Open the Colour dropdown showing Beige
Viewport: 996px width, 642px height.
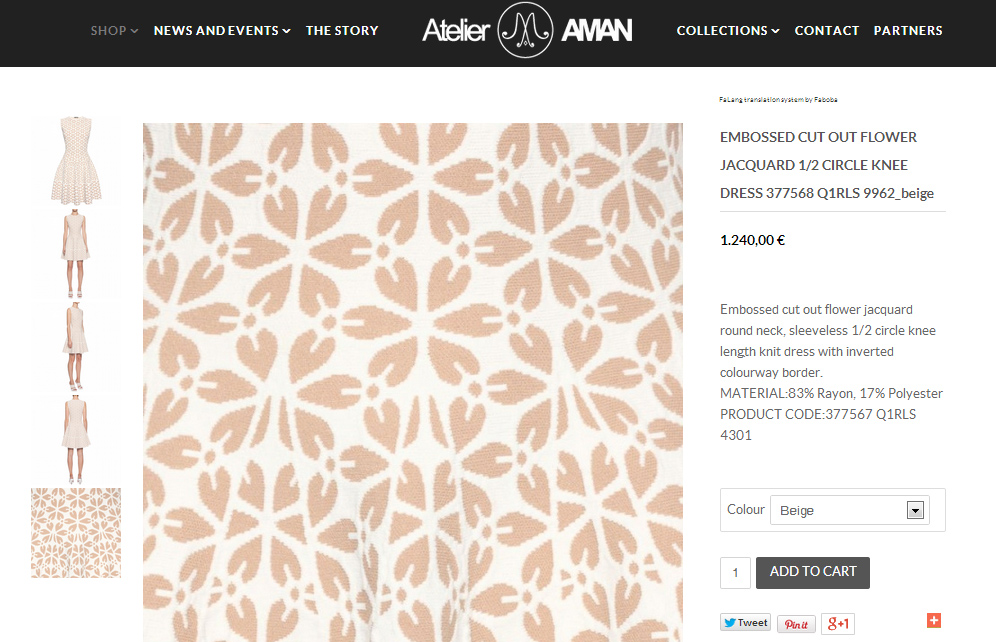[849, 510]
